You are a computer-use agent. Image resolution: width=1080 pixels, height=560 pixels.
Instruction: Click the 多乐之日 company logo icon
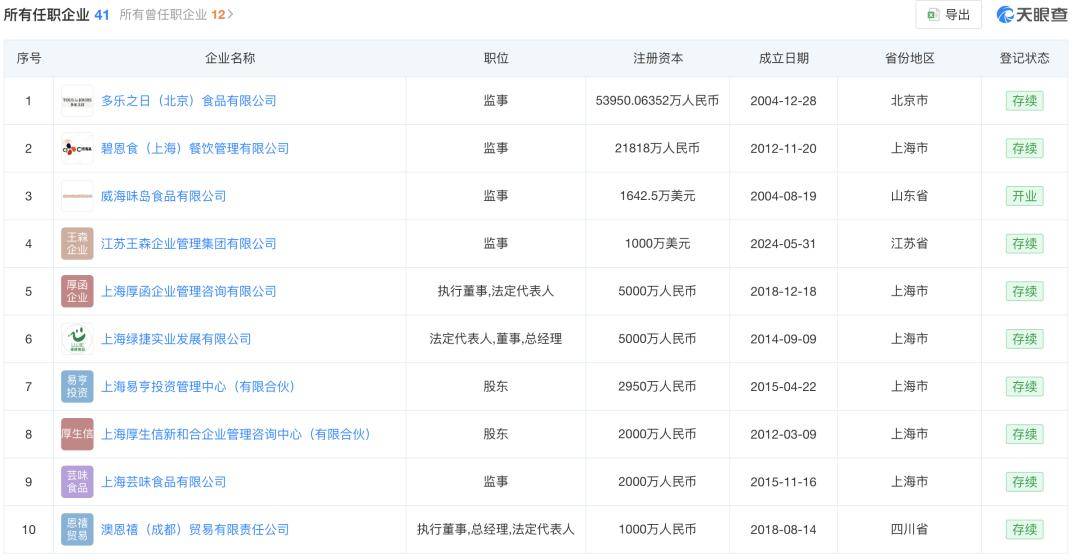point(77,101)
